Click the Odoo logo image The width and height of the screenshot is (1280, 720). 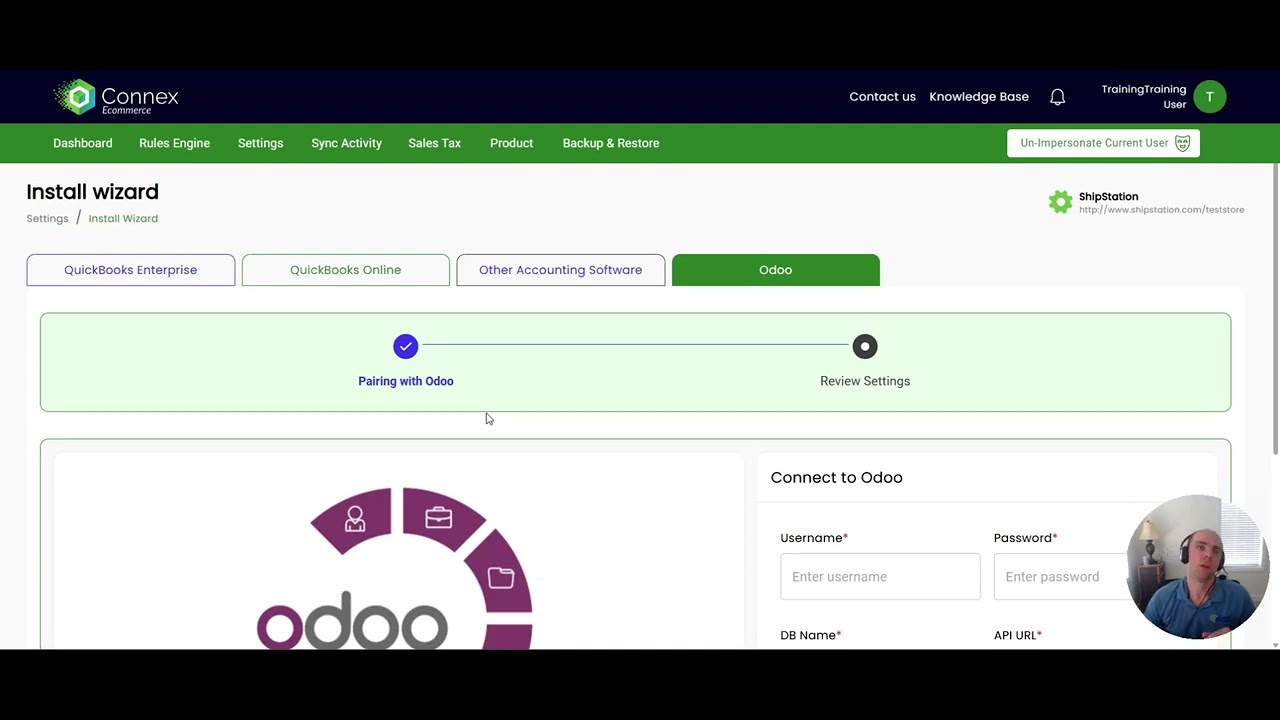[396, 568]
